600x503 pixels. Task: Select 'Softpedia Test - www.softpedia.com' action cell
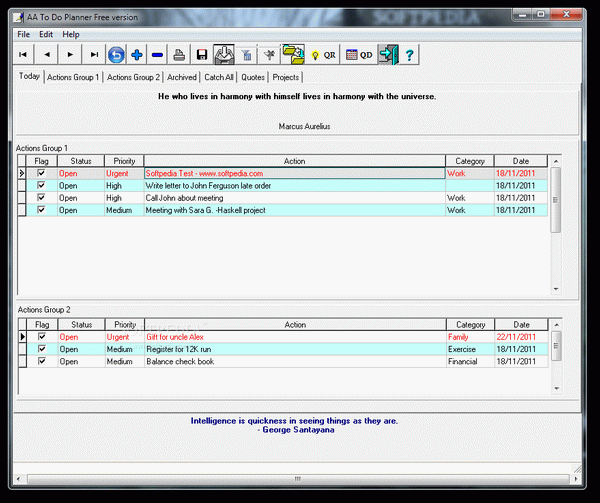295,173
